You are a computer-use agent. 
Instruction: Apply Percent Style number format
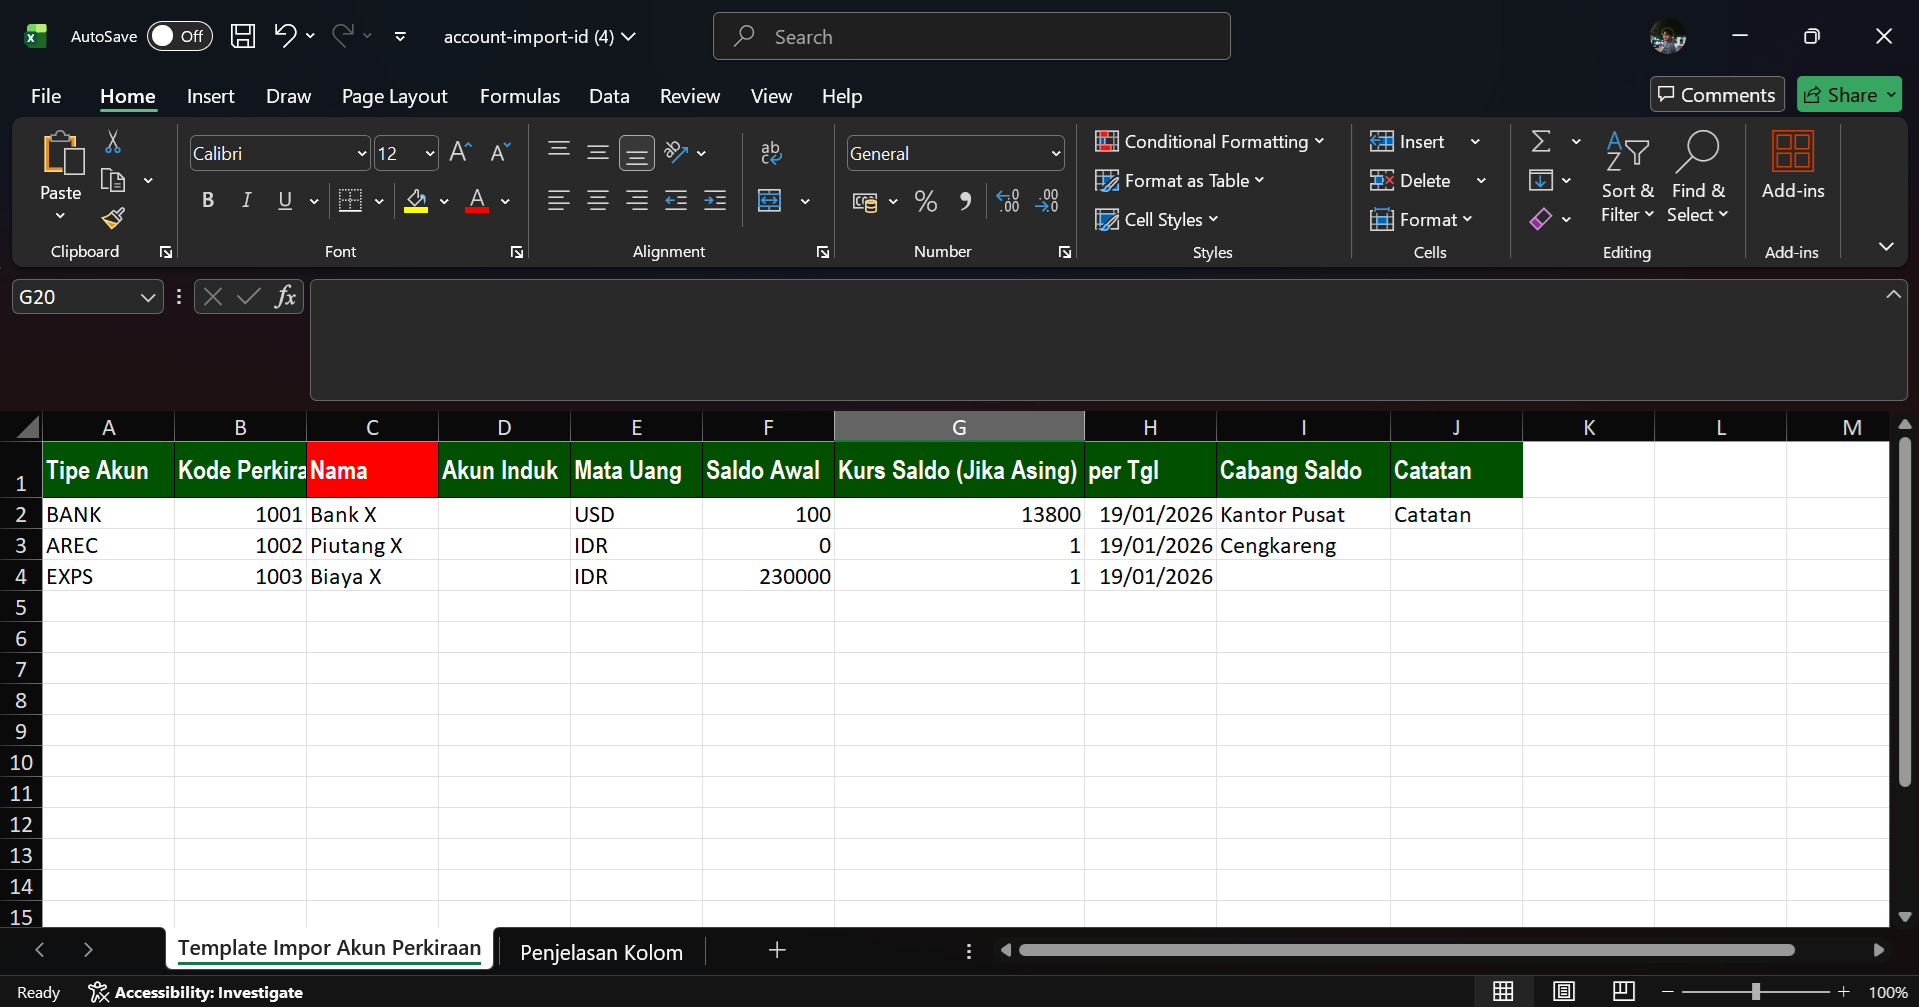coord(925,201)
